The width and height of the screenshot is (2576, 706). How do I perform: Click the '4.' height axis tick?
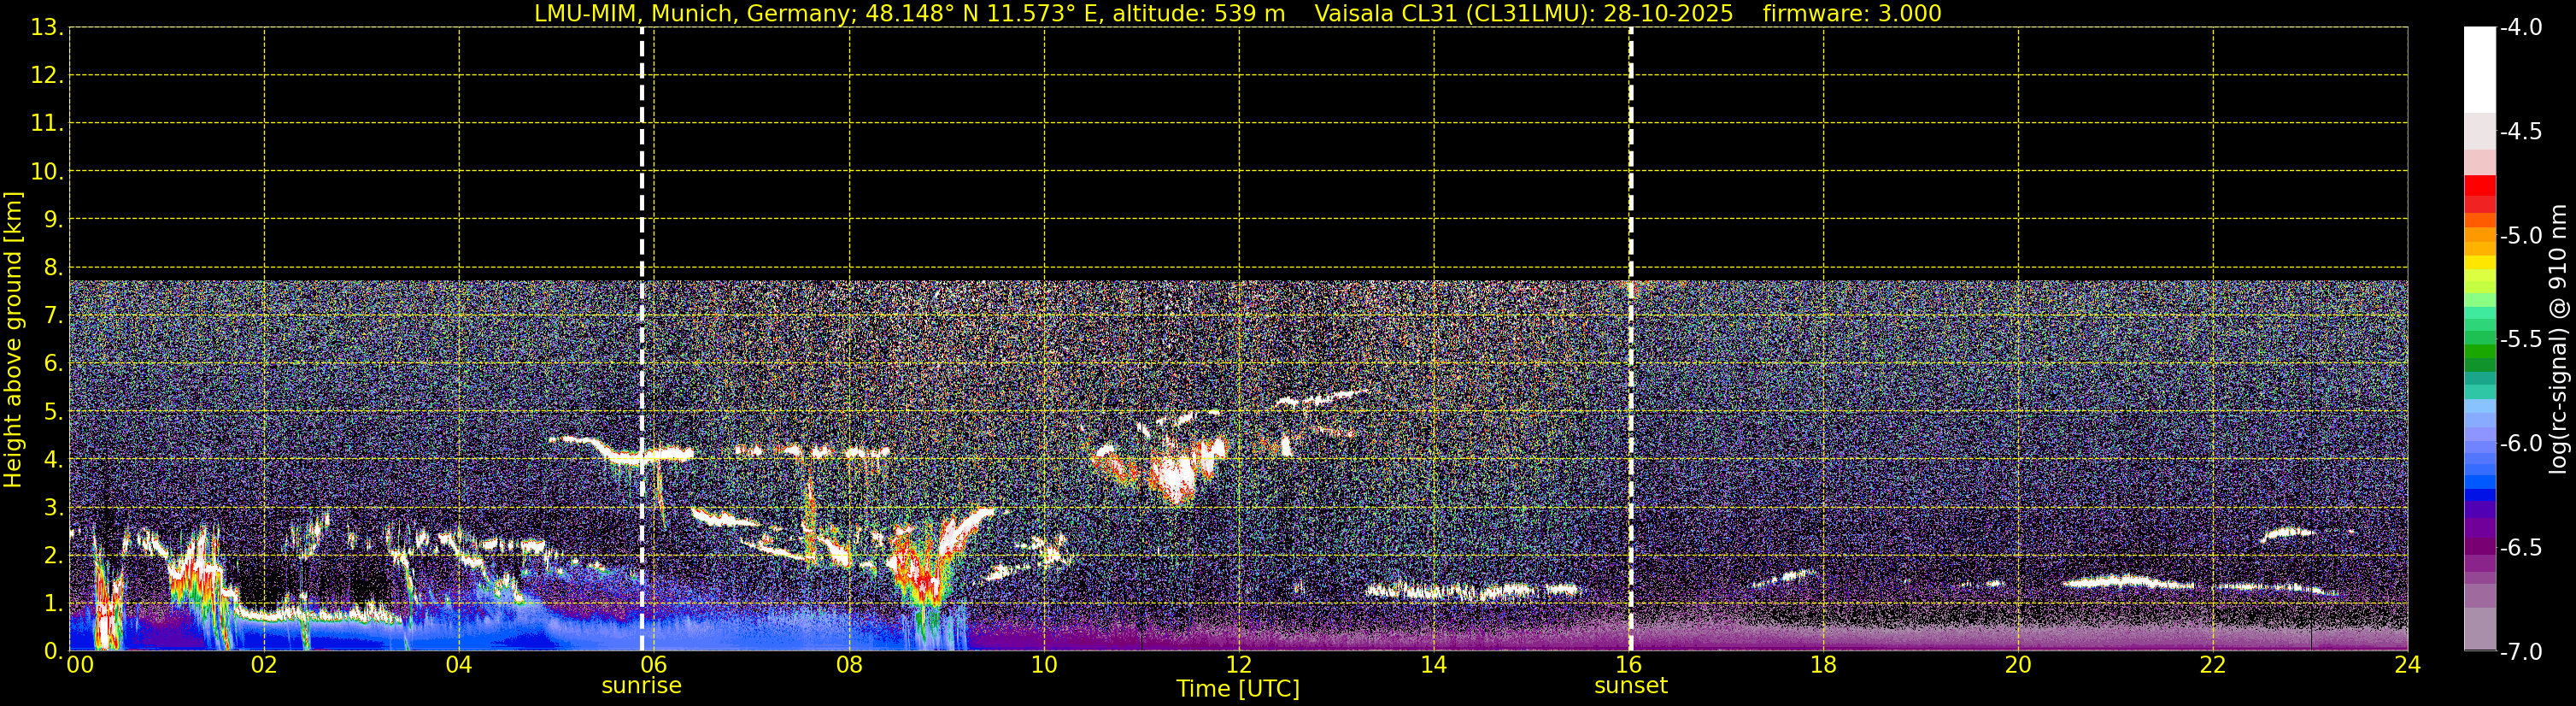(x=53, y=460)
